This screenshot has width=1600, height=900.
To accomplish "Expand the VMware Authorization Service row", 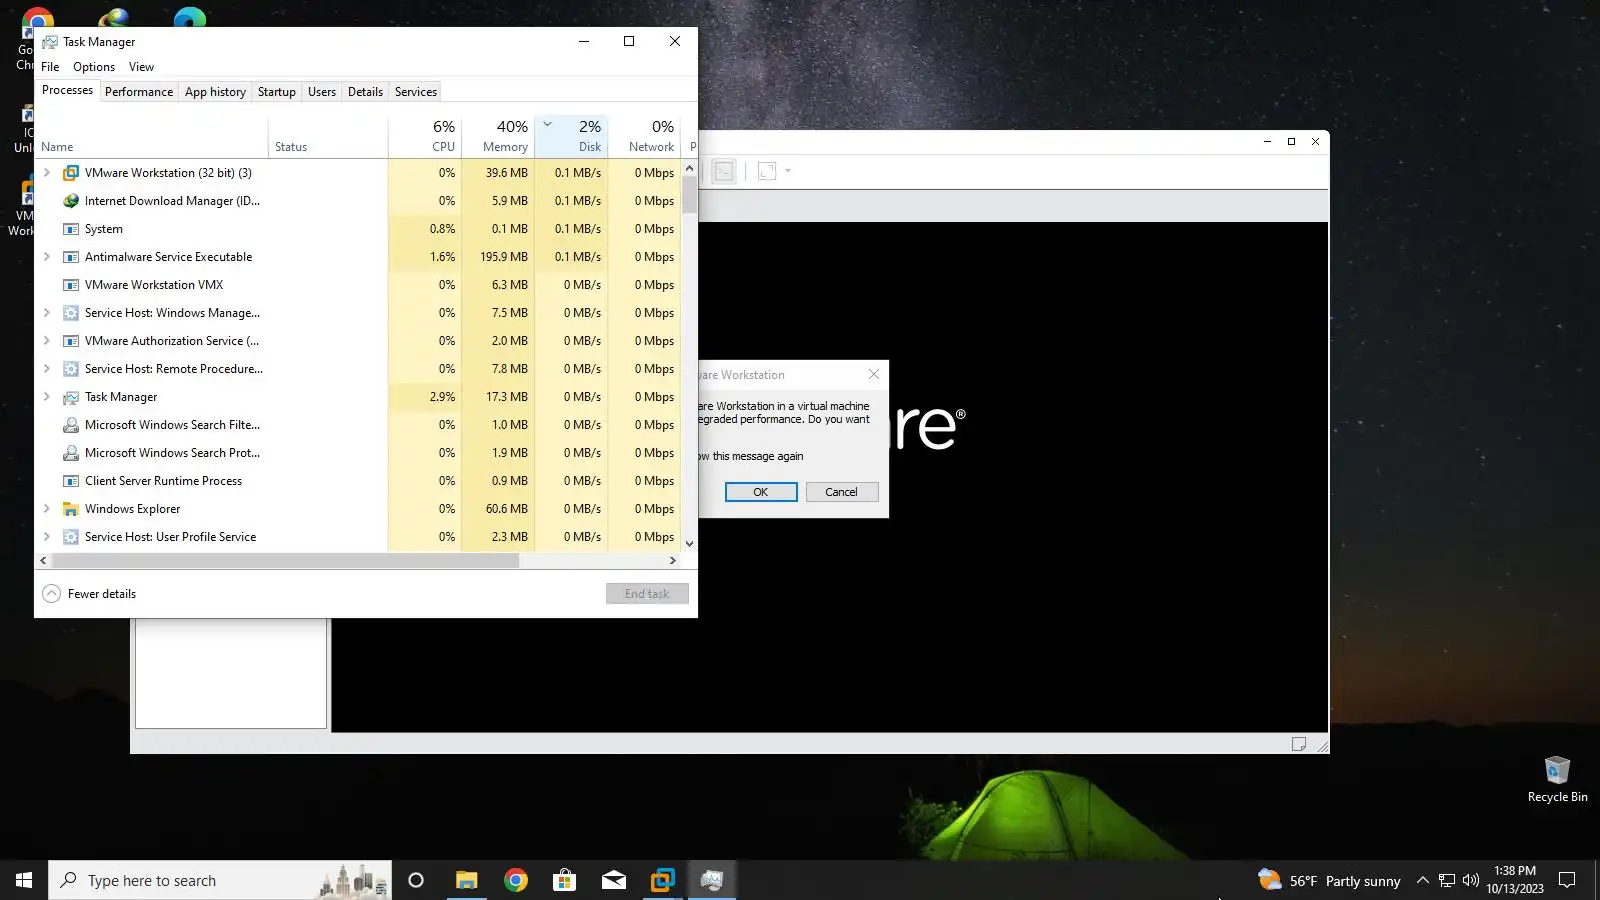I will point(47,341).
